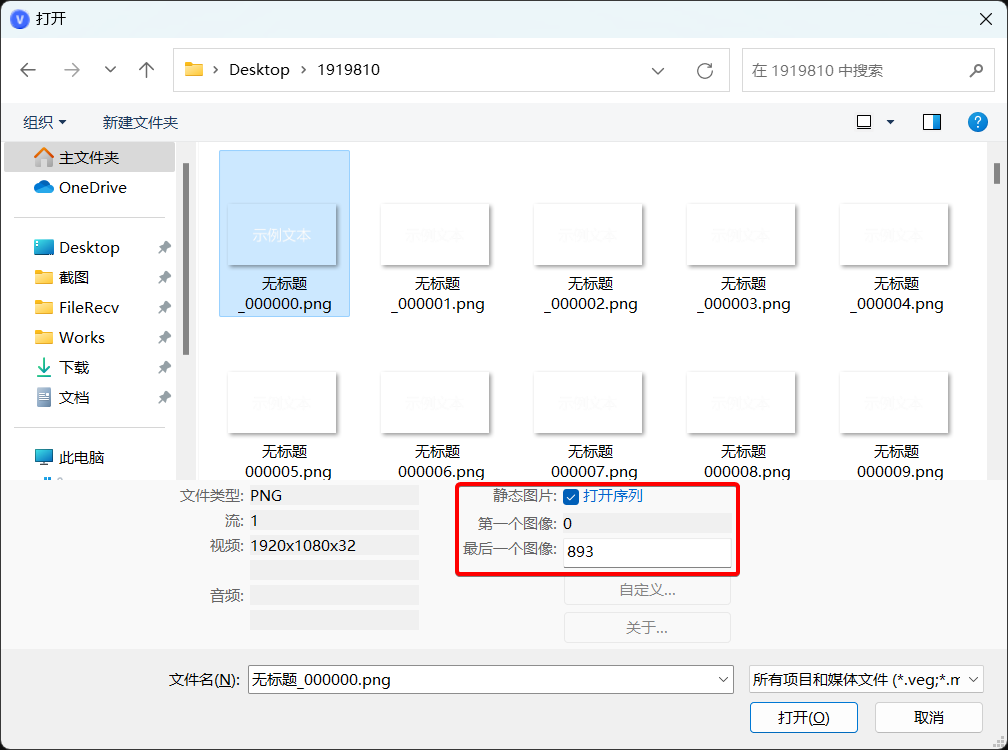This screenshot has width=1008, height=750.
Task: Go up one folder level
Action: click(146, 69)
